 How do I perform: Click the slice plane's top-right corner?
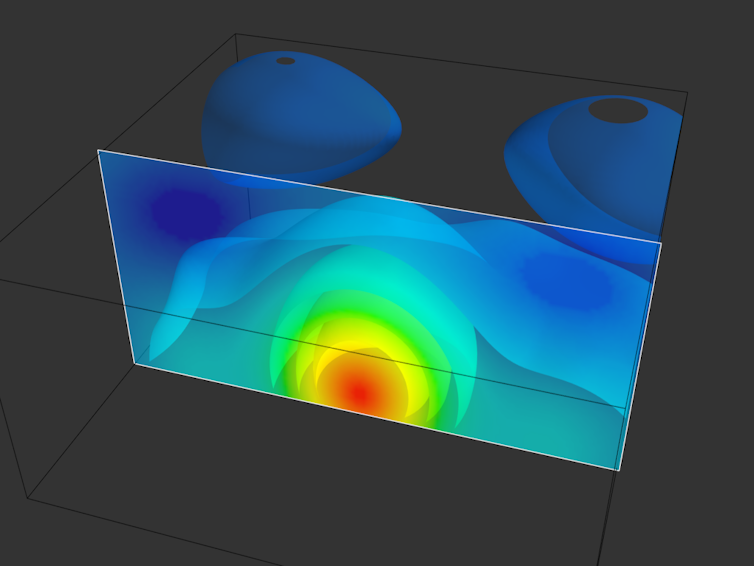661,241
